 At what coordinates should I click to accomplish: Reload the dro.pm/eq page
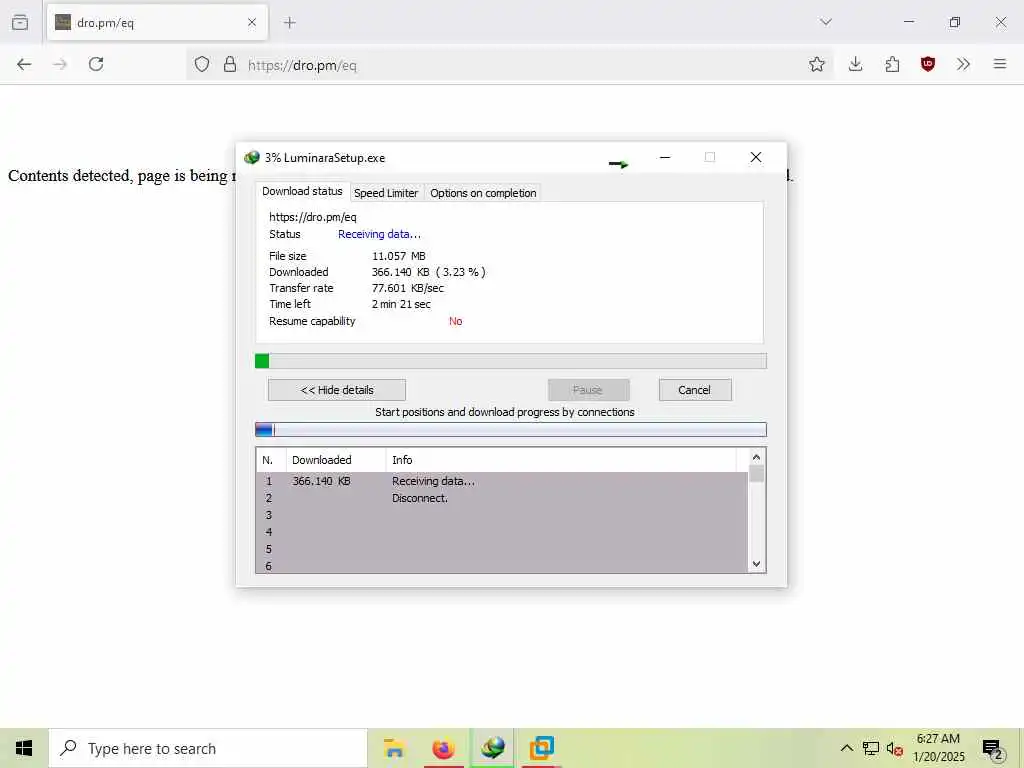point(96,64)
